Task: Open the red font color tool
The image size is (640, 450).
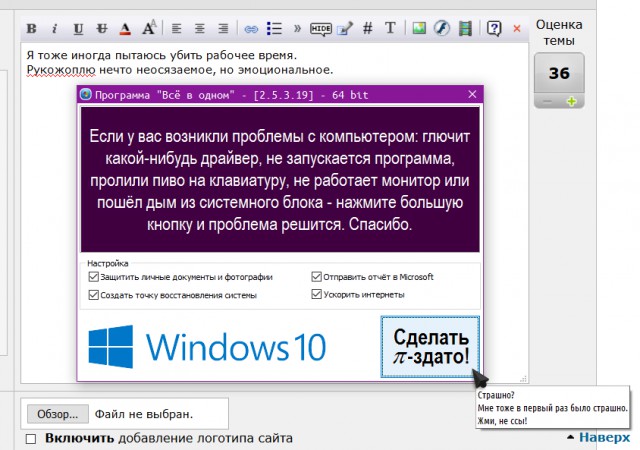Action: [125, 29]
